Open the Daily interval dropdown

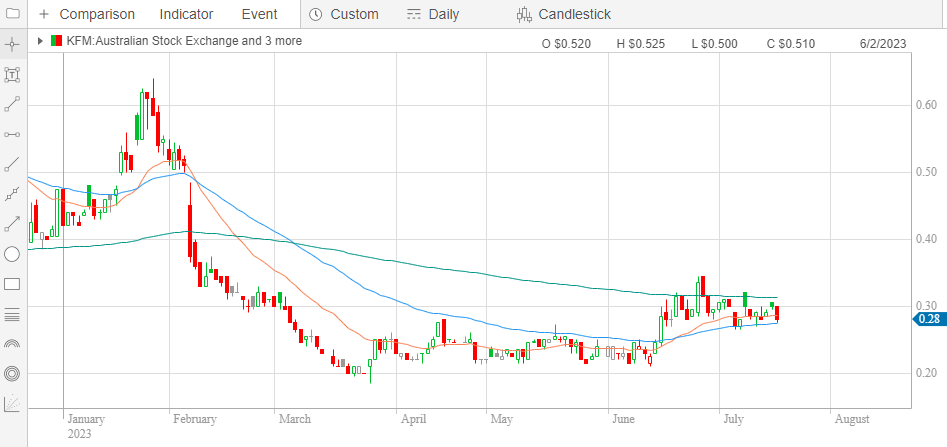(444, 14)
